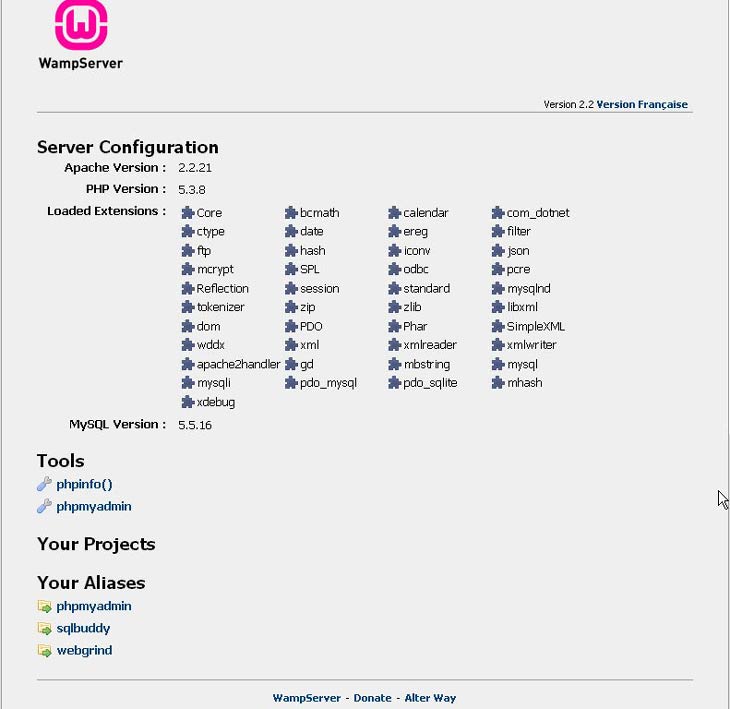Open the webgrind alias link

[84, 650]
